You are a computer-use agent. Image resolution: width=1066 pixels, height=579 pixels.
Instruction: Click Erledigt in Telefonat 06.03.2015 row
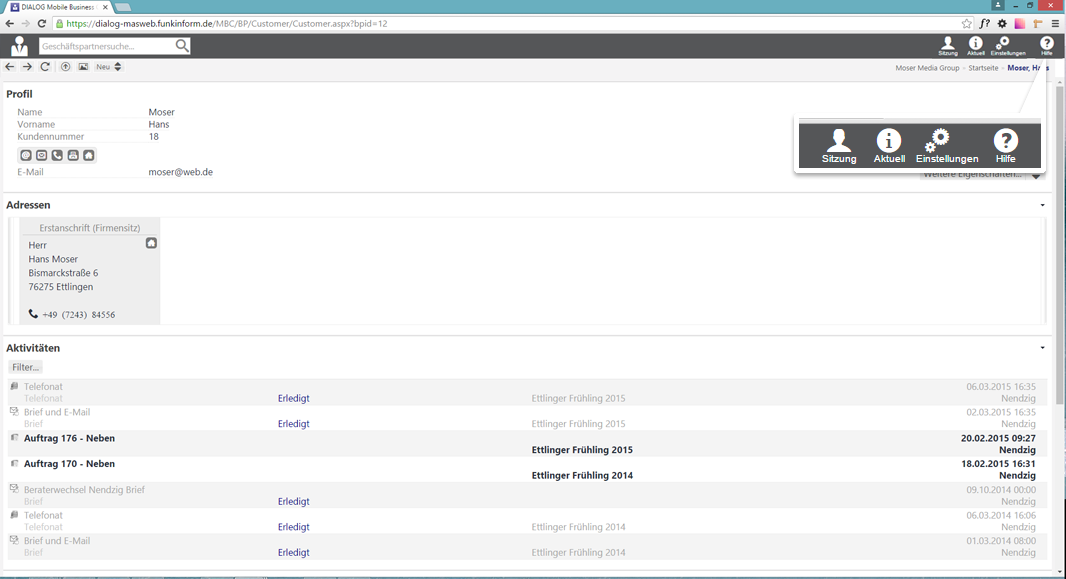tap(294, 398)
